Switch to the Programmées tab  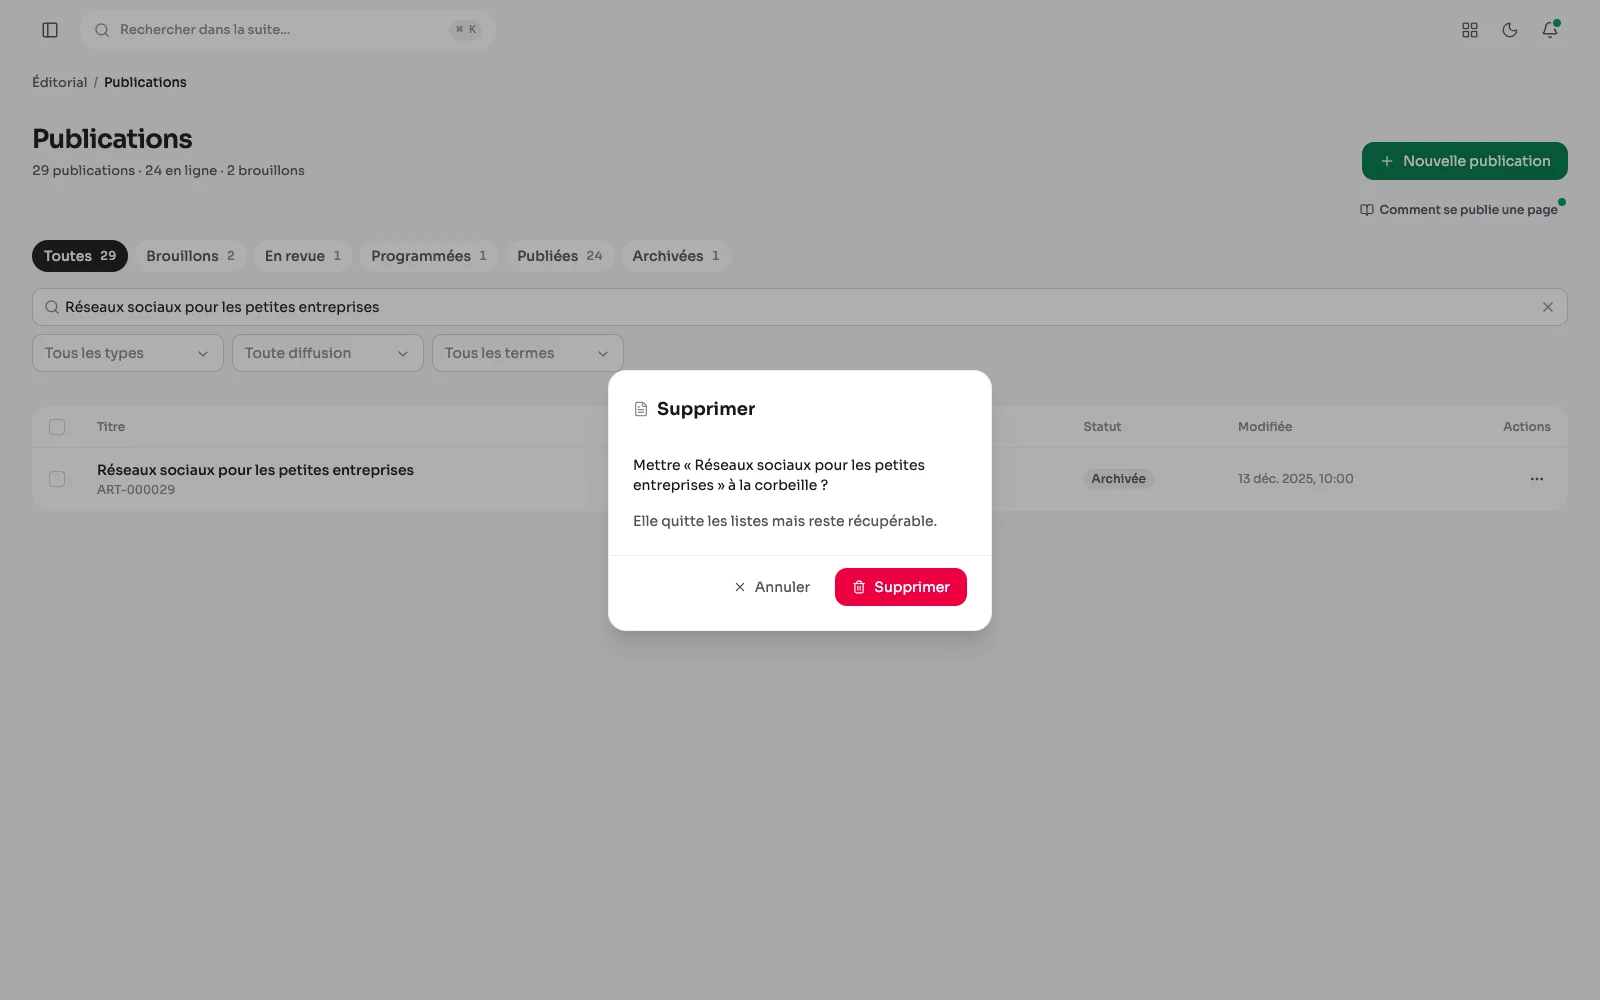pyautogui.click(x=429, y=256)
